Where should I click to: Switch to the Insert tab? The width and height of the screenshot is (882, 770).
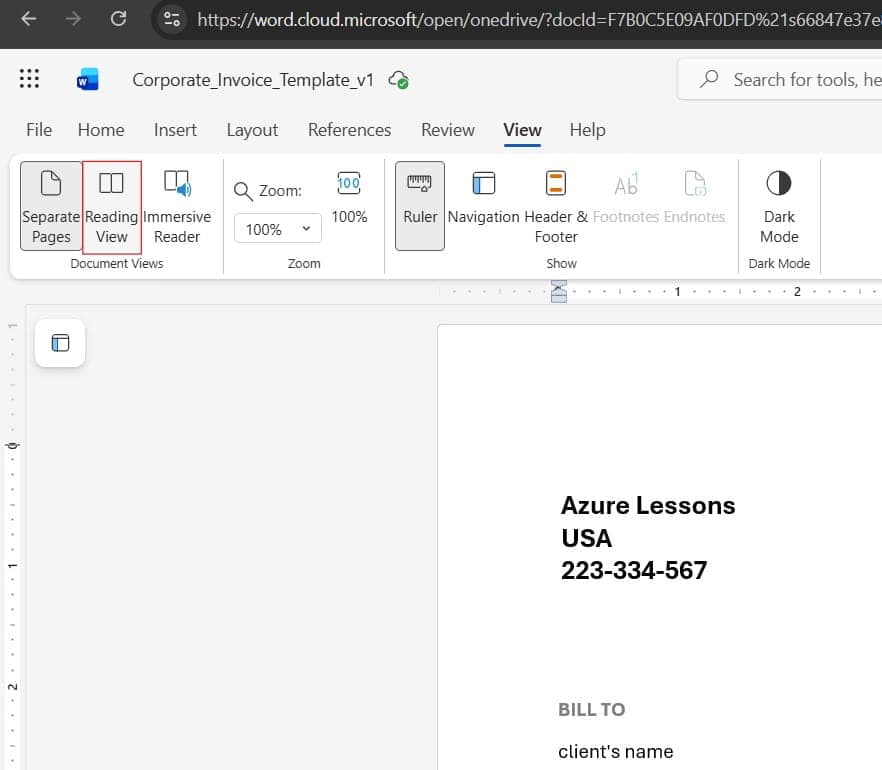tap(175, 130)
